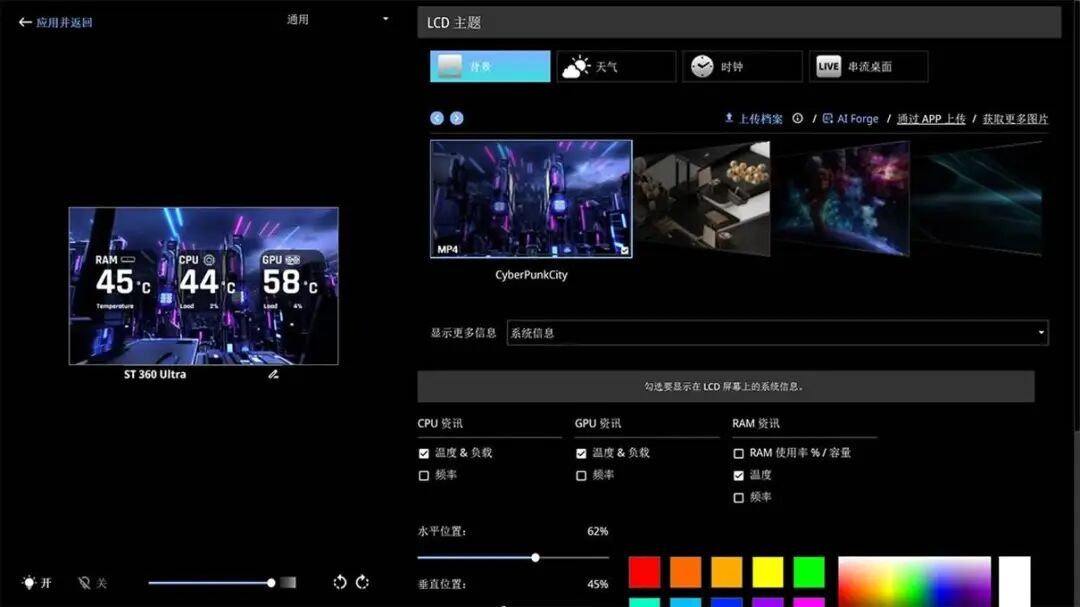Enable RAM 使用率 % / 容量 checkbox
The width and height of the screenshot is (1080, 607).
click(738, 453)
